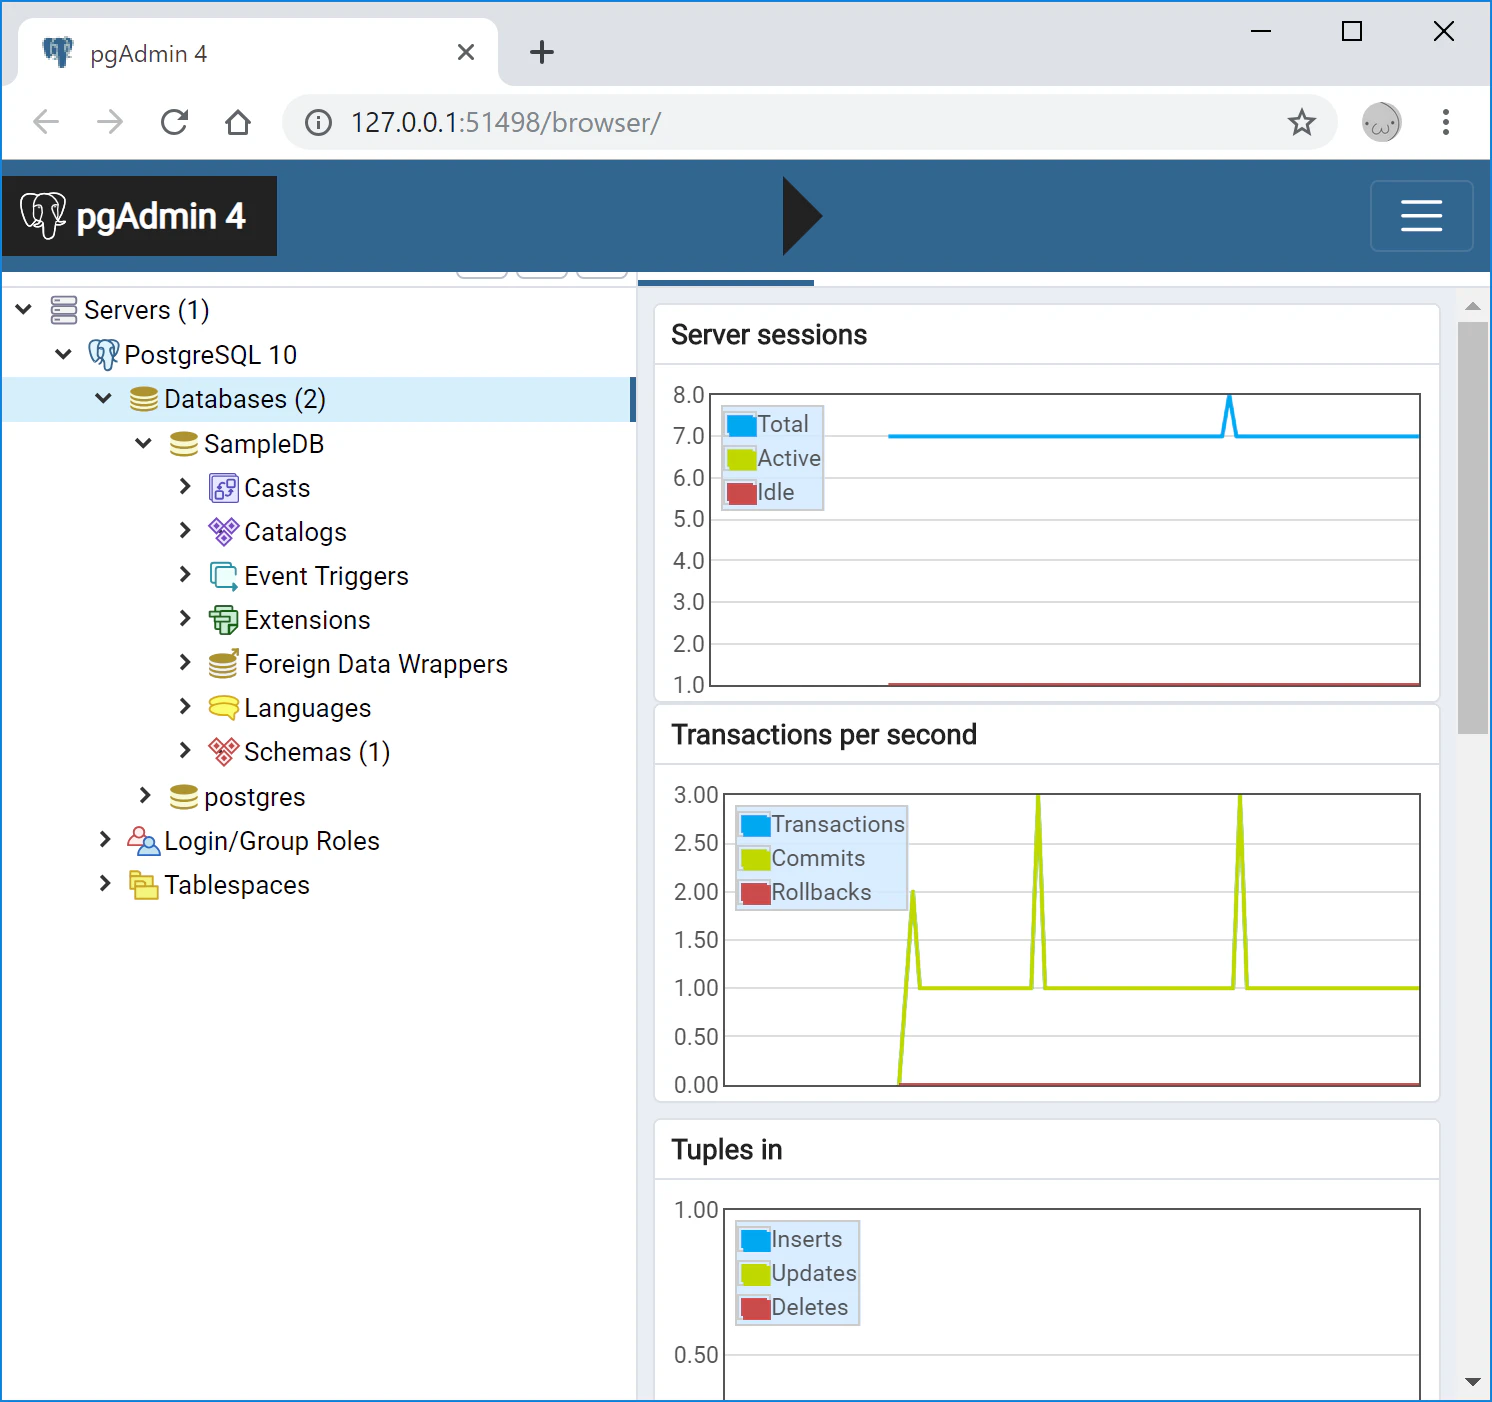Click the PostgreSQL 10 elephant icon
The width and height of the screenshot is (1492, 1402).
pos(104,354)
